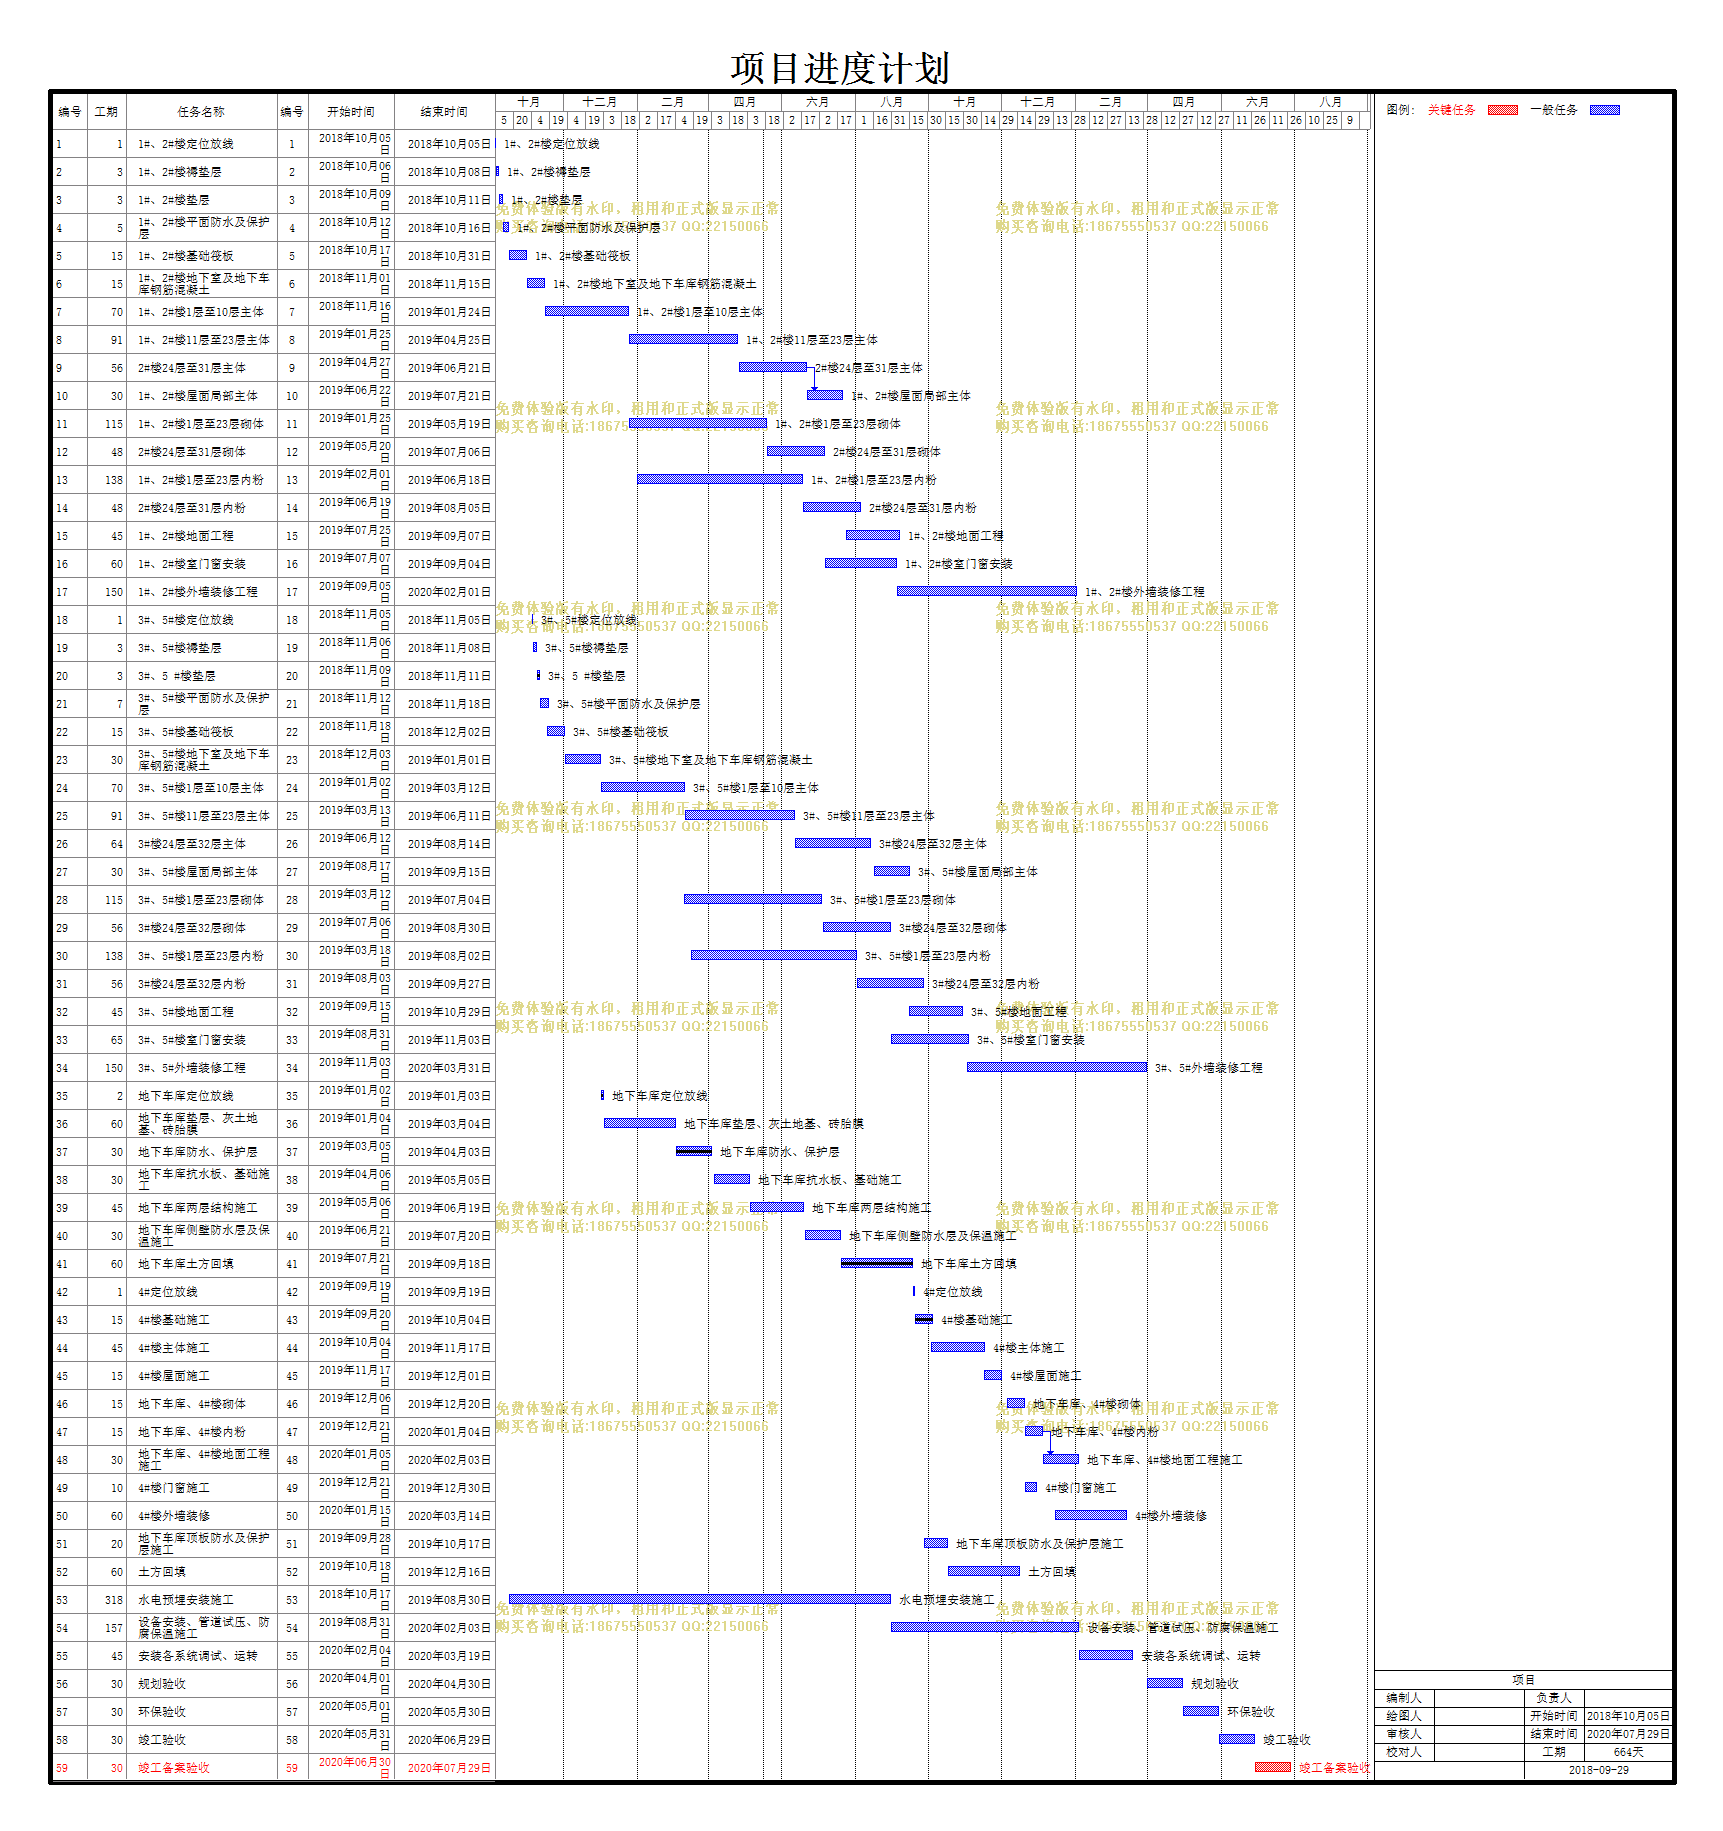The height and width of the screenshot is (1831, 1723).
Task: Click the 2018-09-29 date in title block
Action: click(1598, 1770)
